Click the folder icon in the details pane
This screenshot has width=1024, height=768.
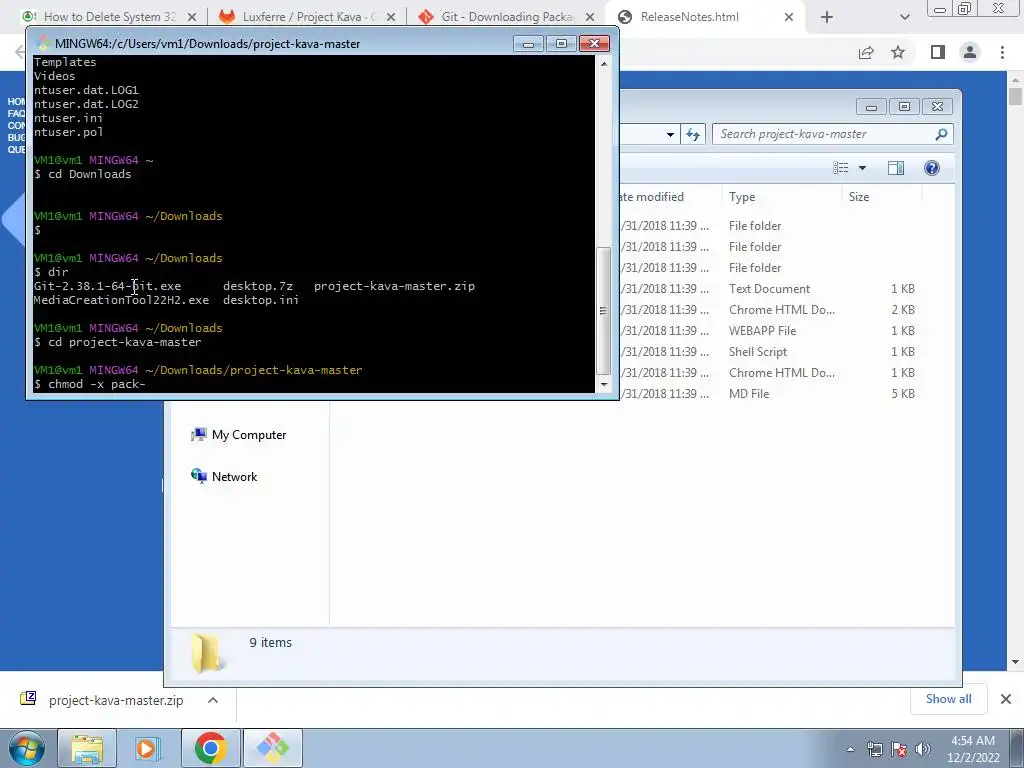[208, 653]
